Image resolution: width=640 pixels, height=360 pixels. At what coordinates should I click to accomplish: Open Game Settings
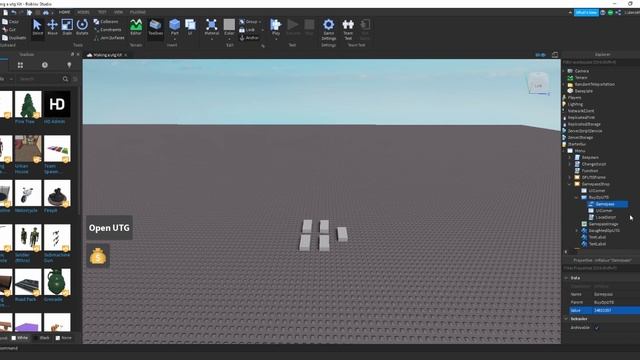tap(329, 29)
